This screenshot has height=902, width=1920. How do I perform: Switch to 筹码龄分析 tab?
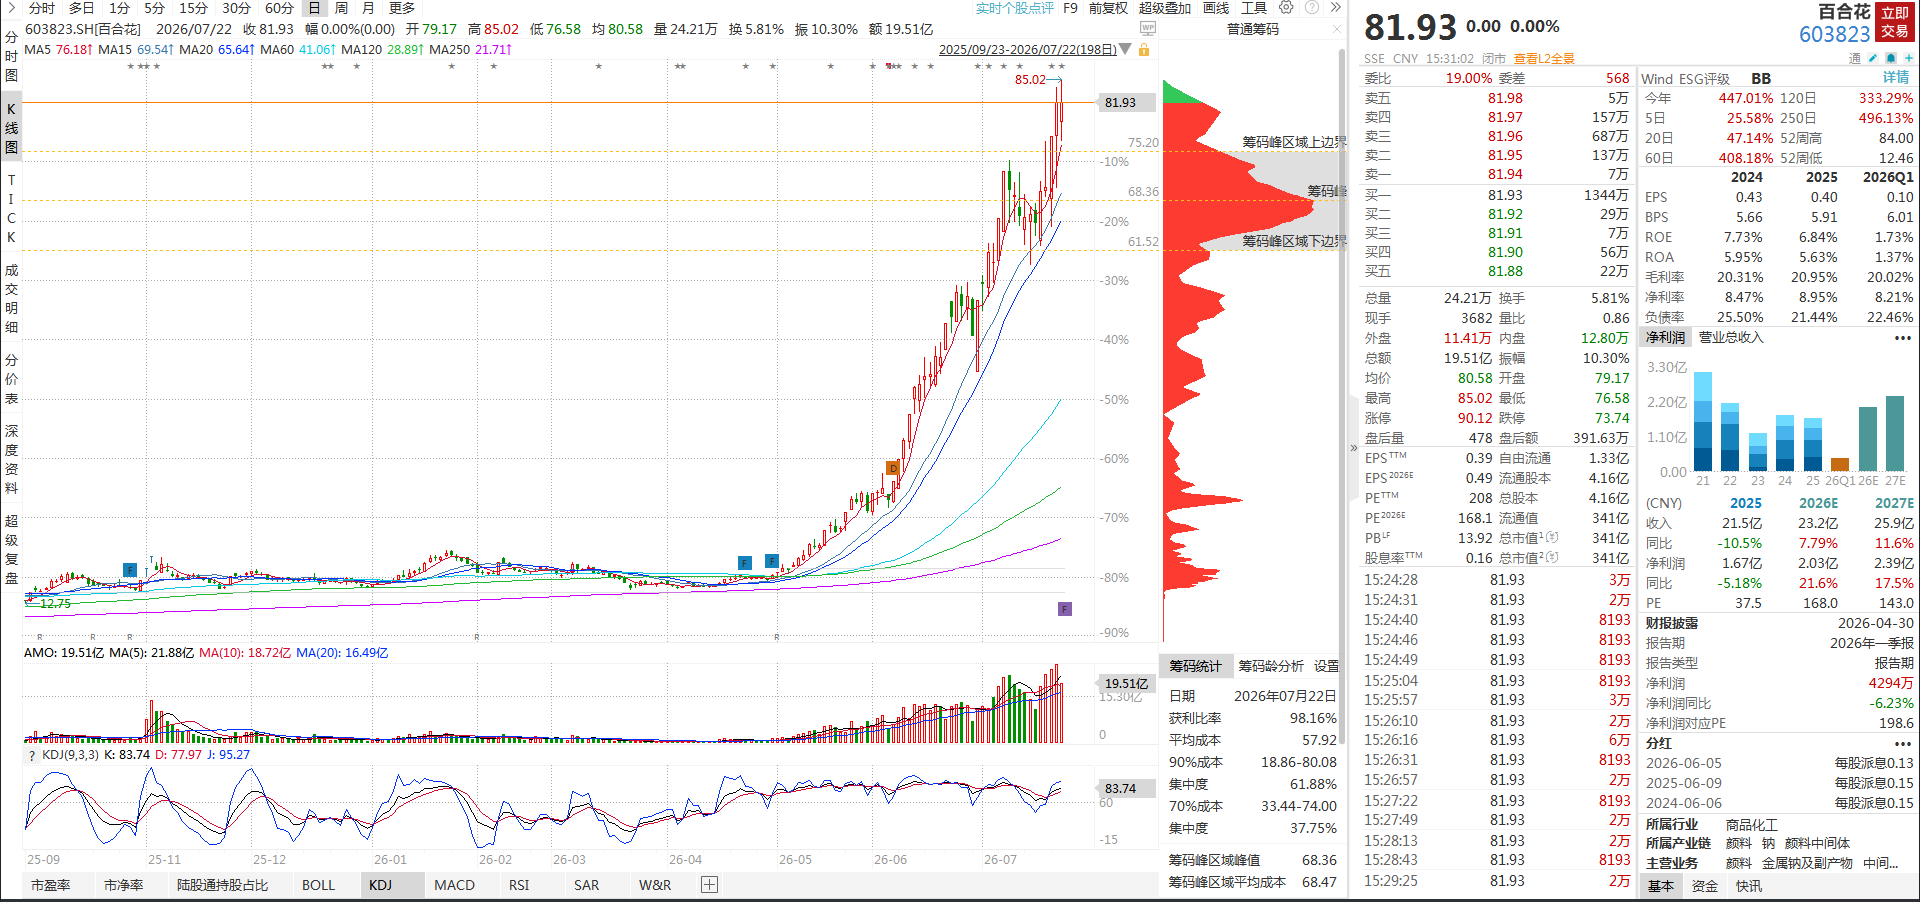point(1270,666)
